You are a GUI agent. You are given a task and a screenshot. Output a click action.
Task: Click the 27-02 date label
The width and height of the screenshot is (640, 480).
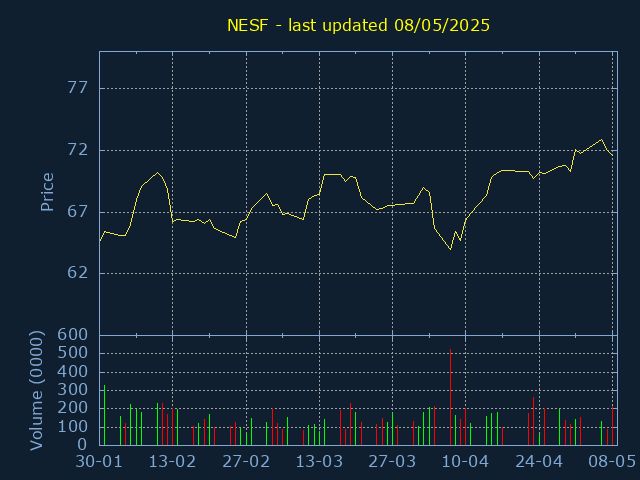pos(246,462)
